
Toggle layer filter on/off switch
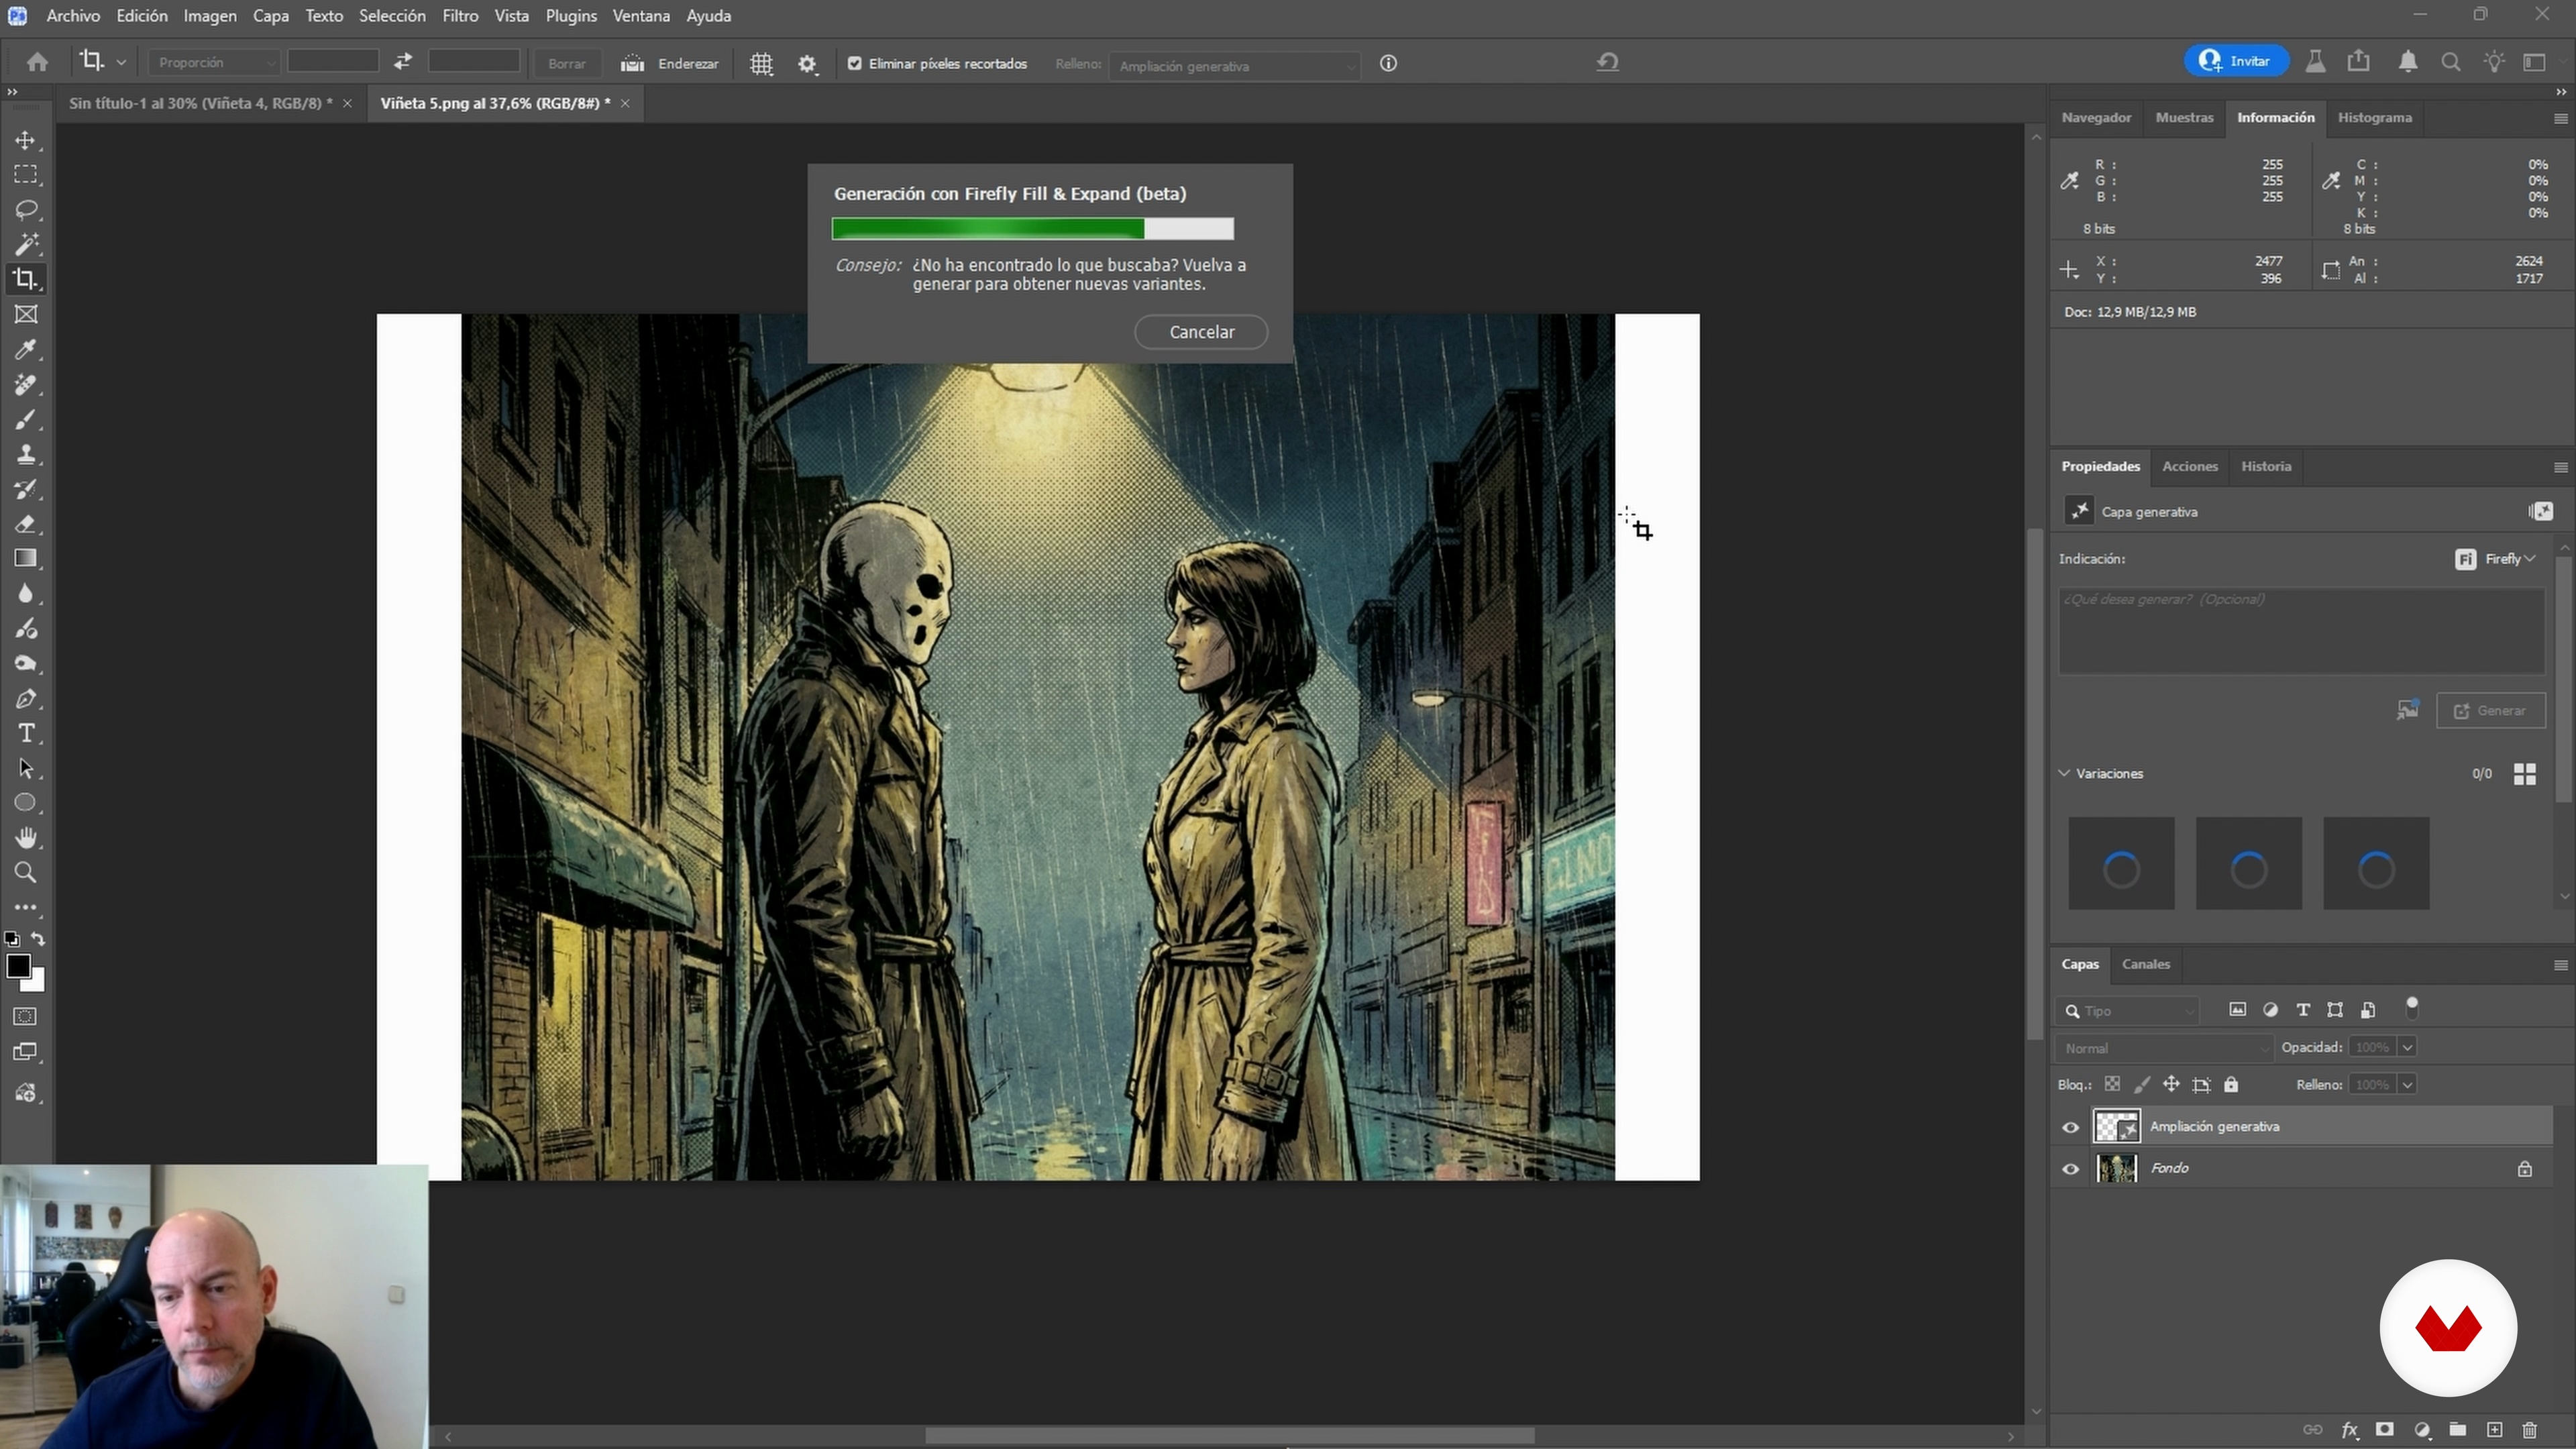[2412, 1007]
